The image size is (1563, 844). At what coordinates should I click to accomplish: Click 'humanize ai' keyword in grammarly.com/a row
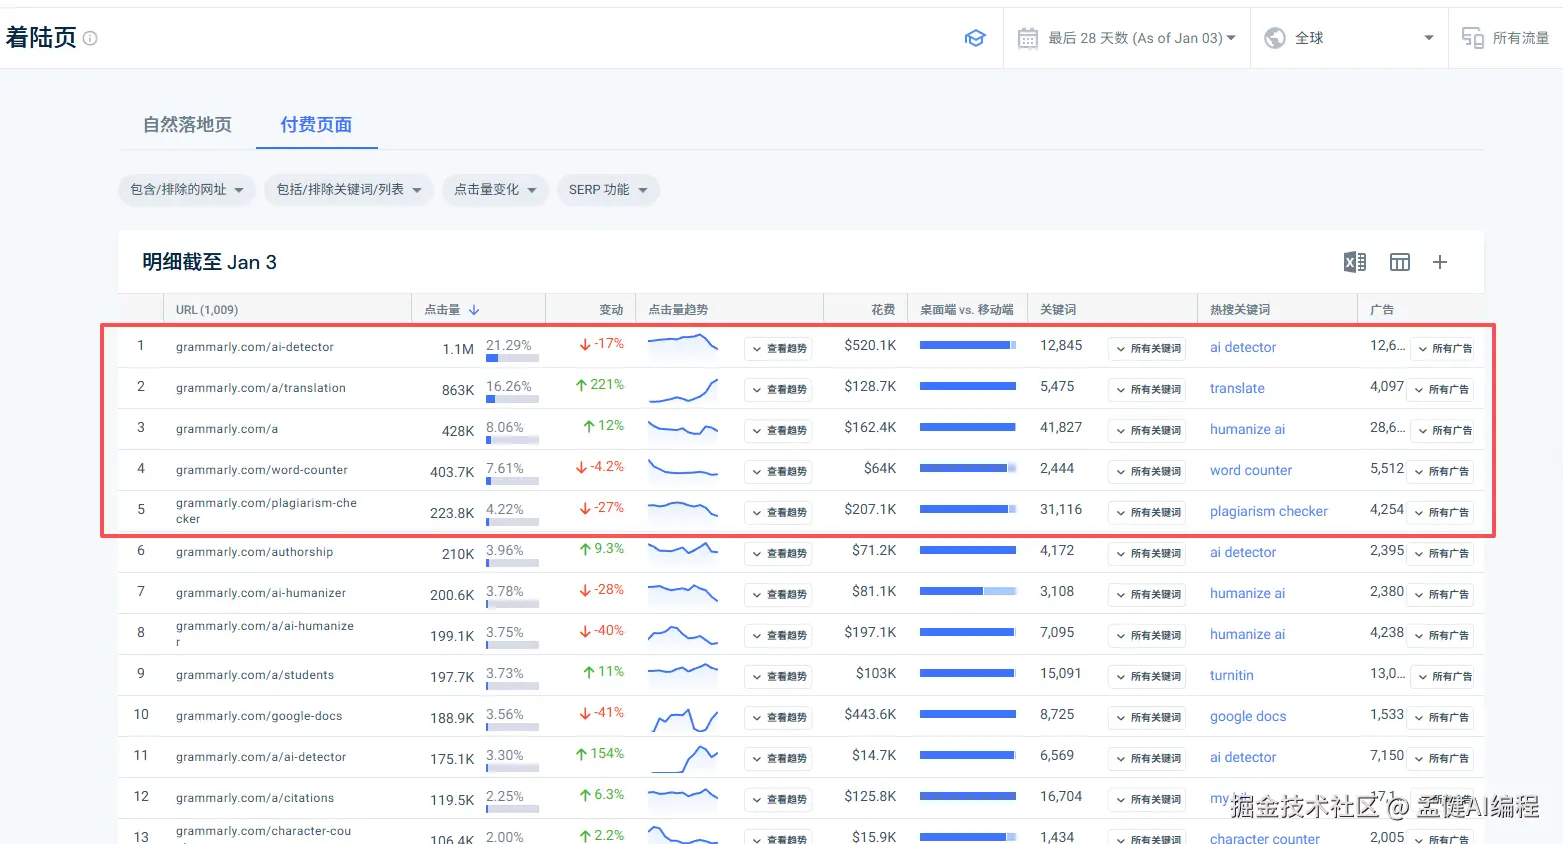(1247, 429)
